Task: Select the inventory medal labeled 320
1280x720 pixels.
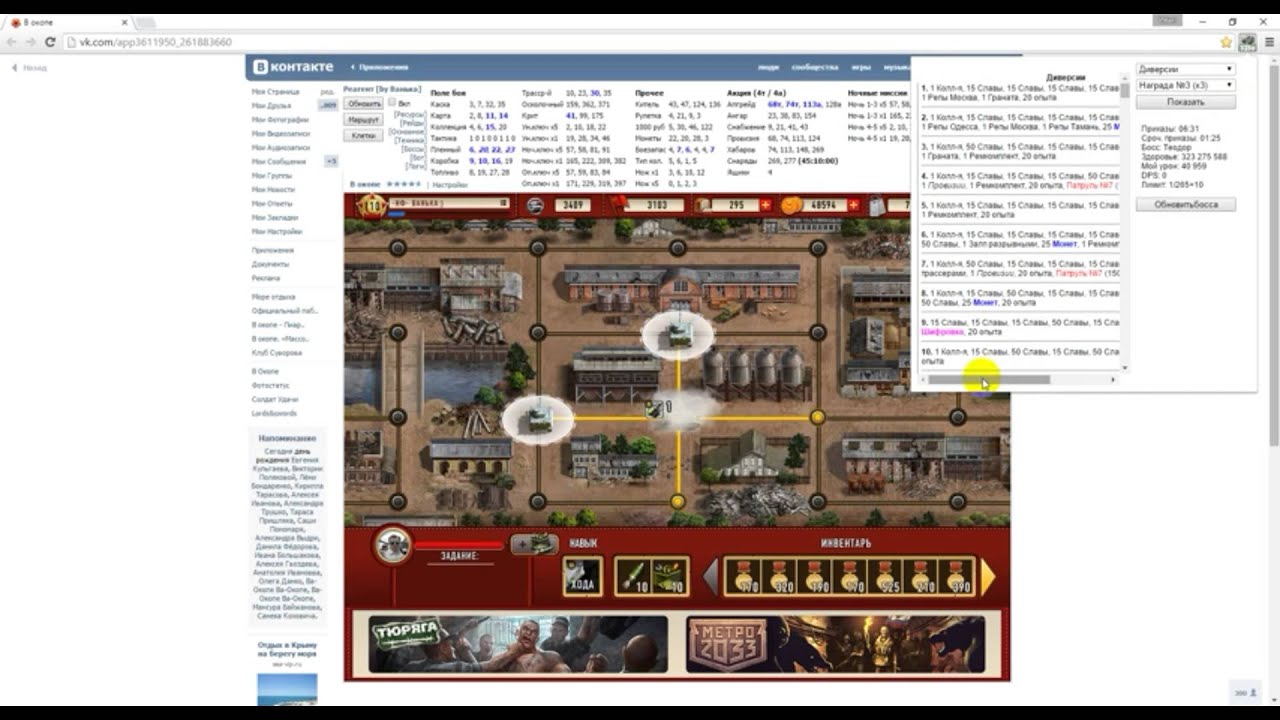Action: [x=780, y=577]
